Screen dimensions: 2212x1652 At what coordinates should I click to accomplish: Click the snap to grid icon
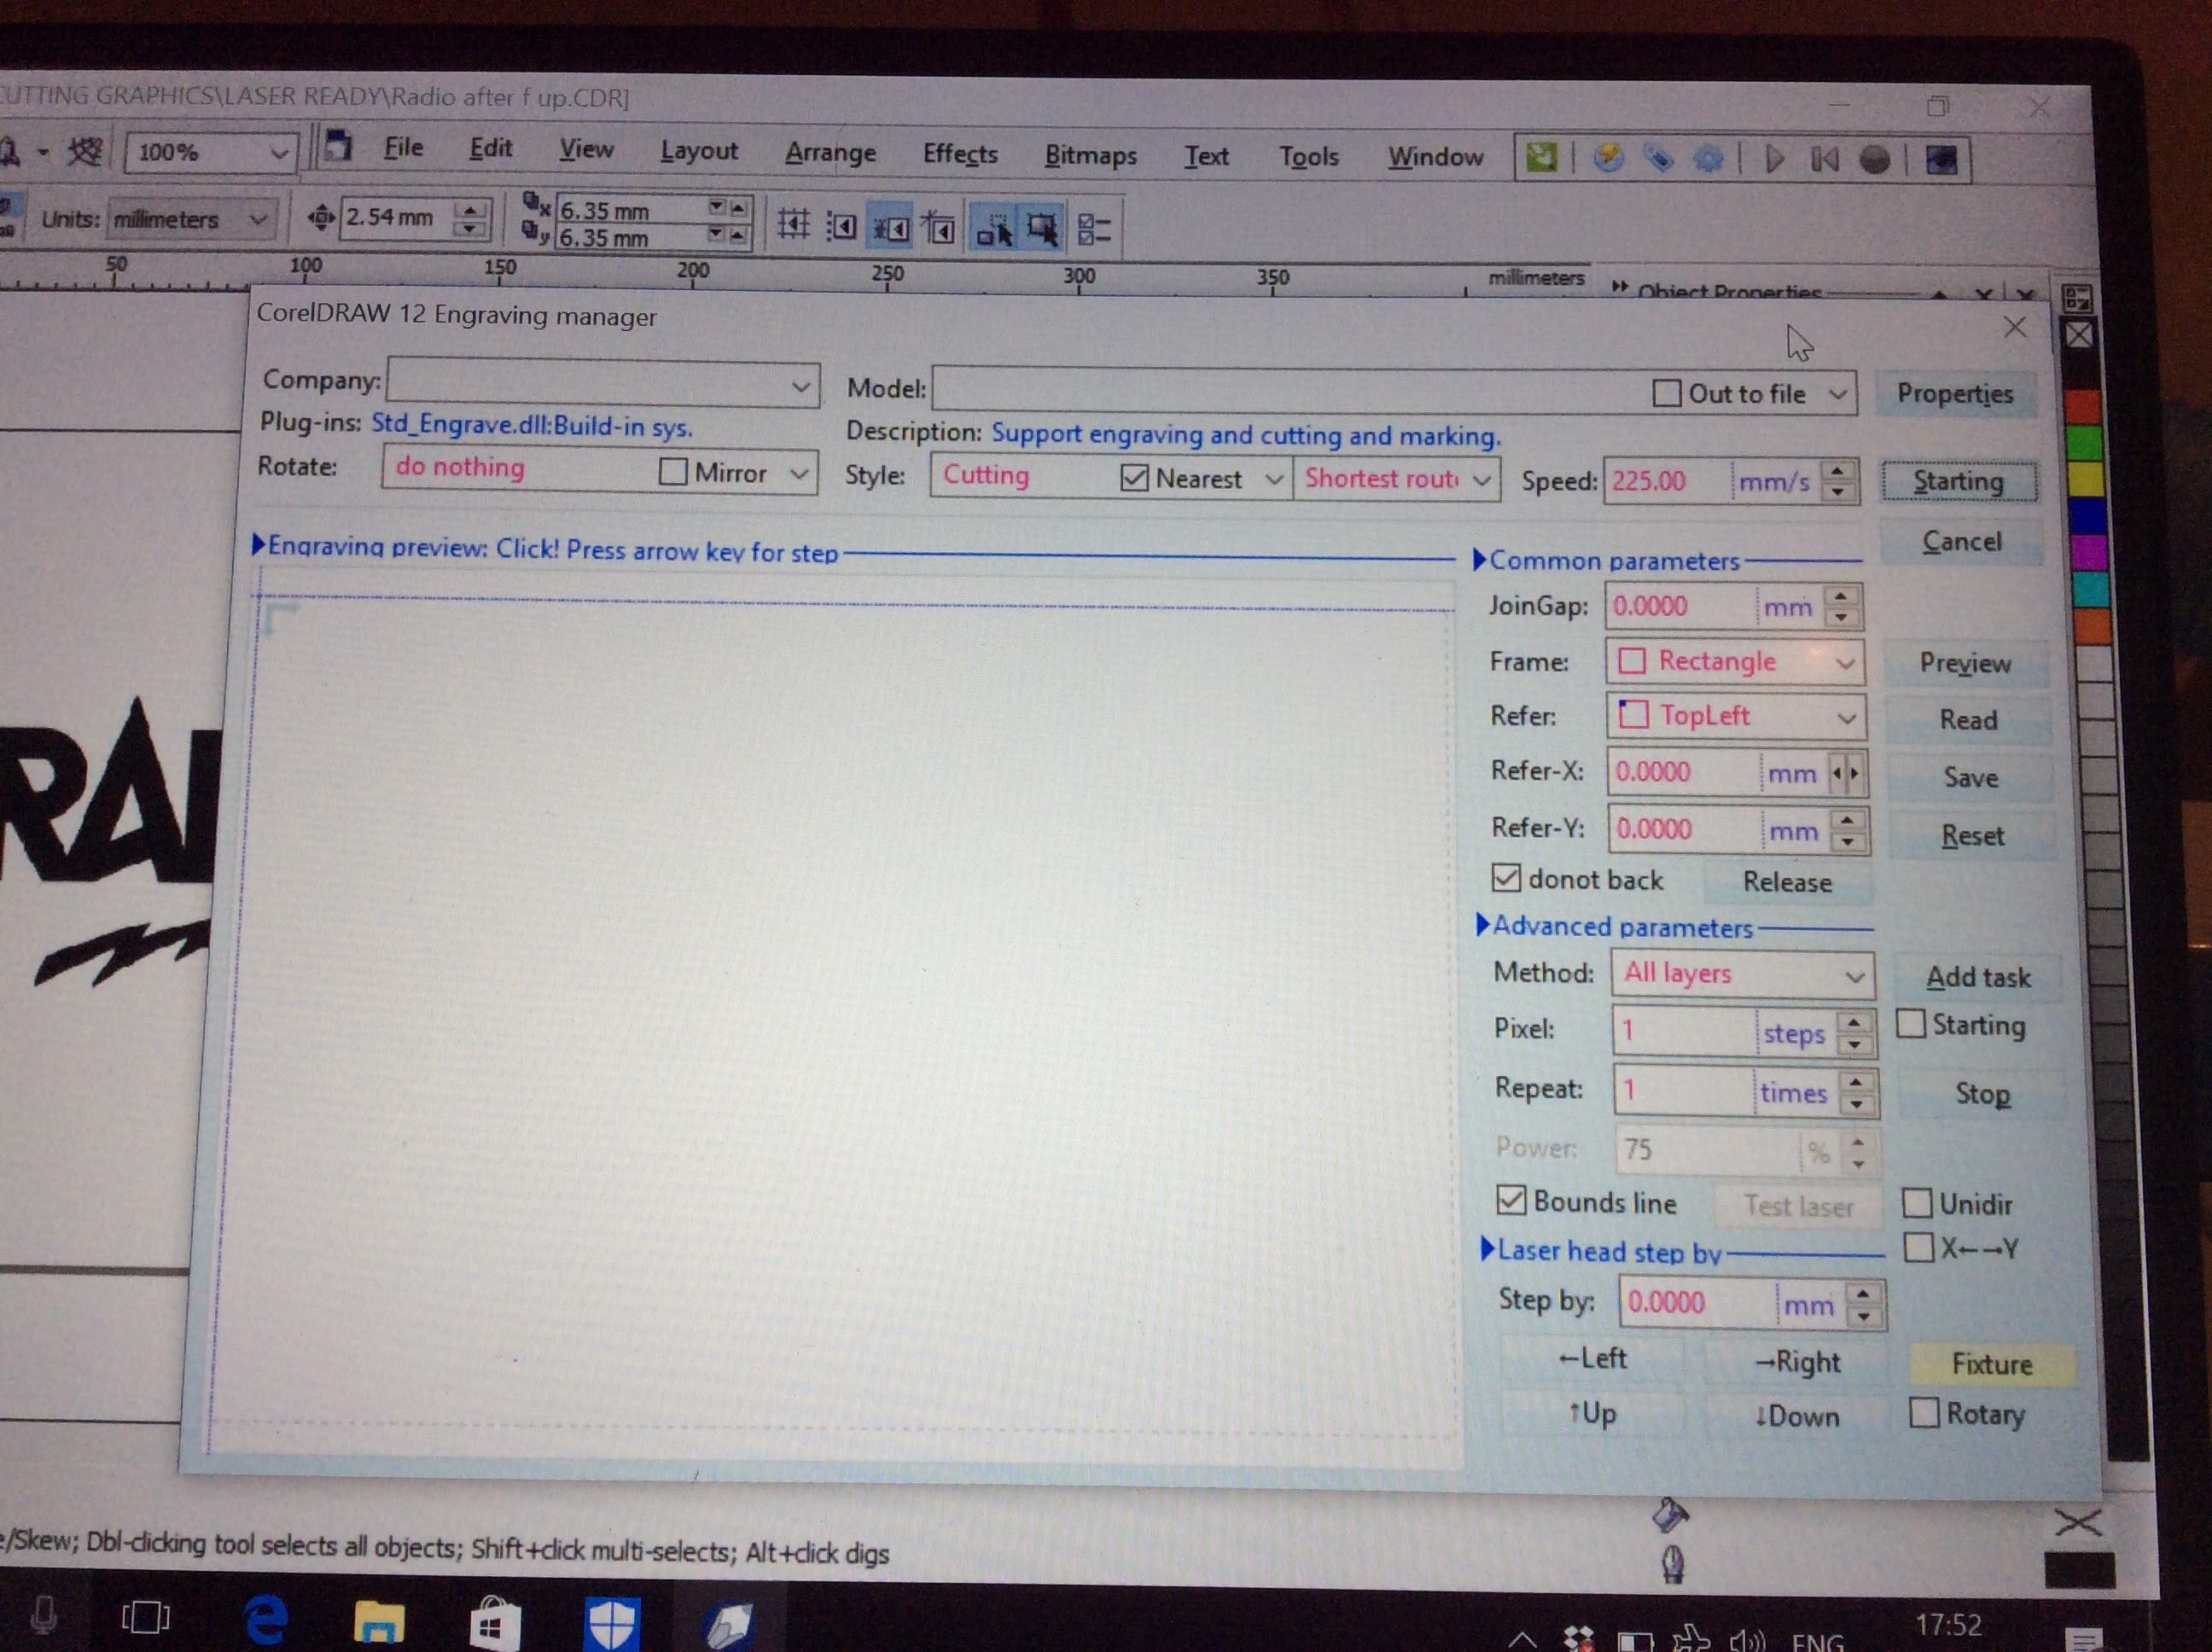coord(793,226)
